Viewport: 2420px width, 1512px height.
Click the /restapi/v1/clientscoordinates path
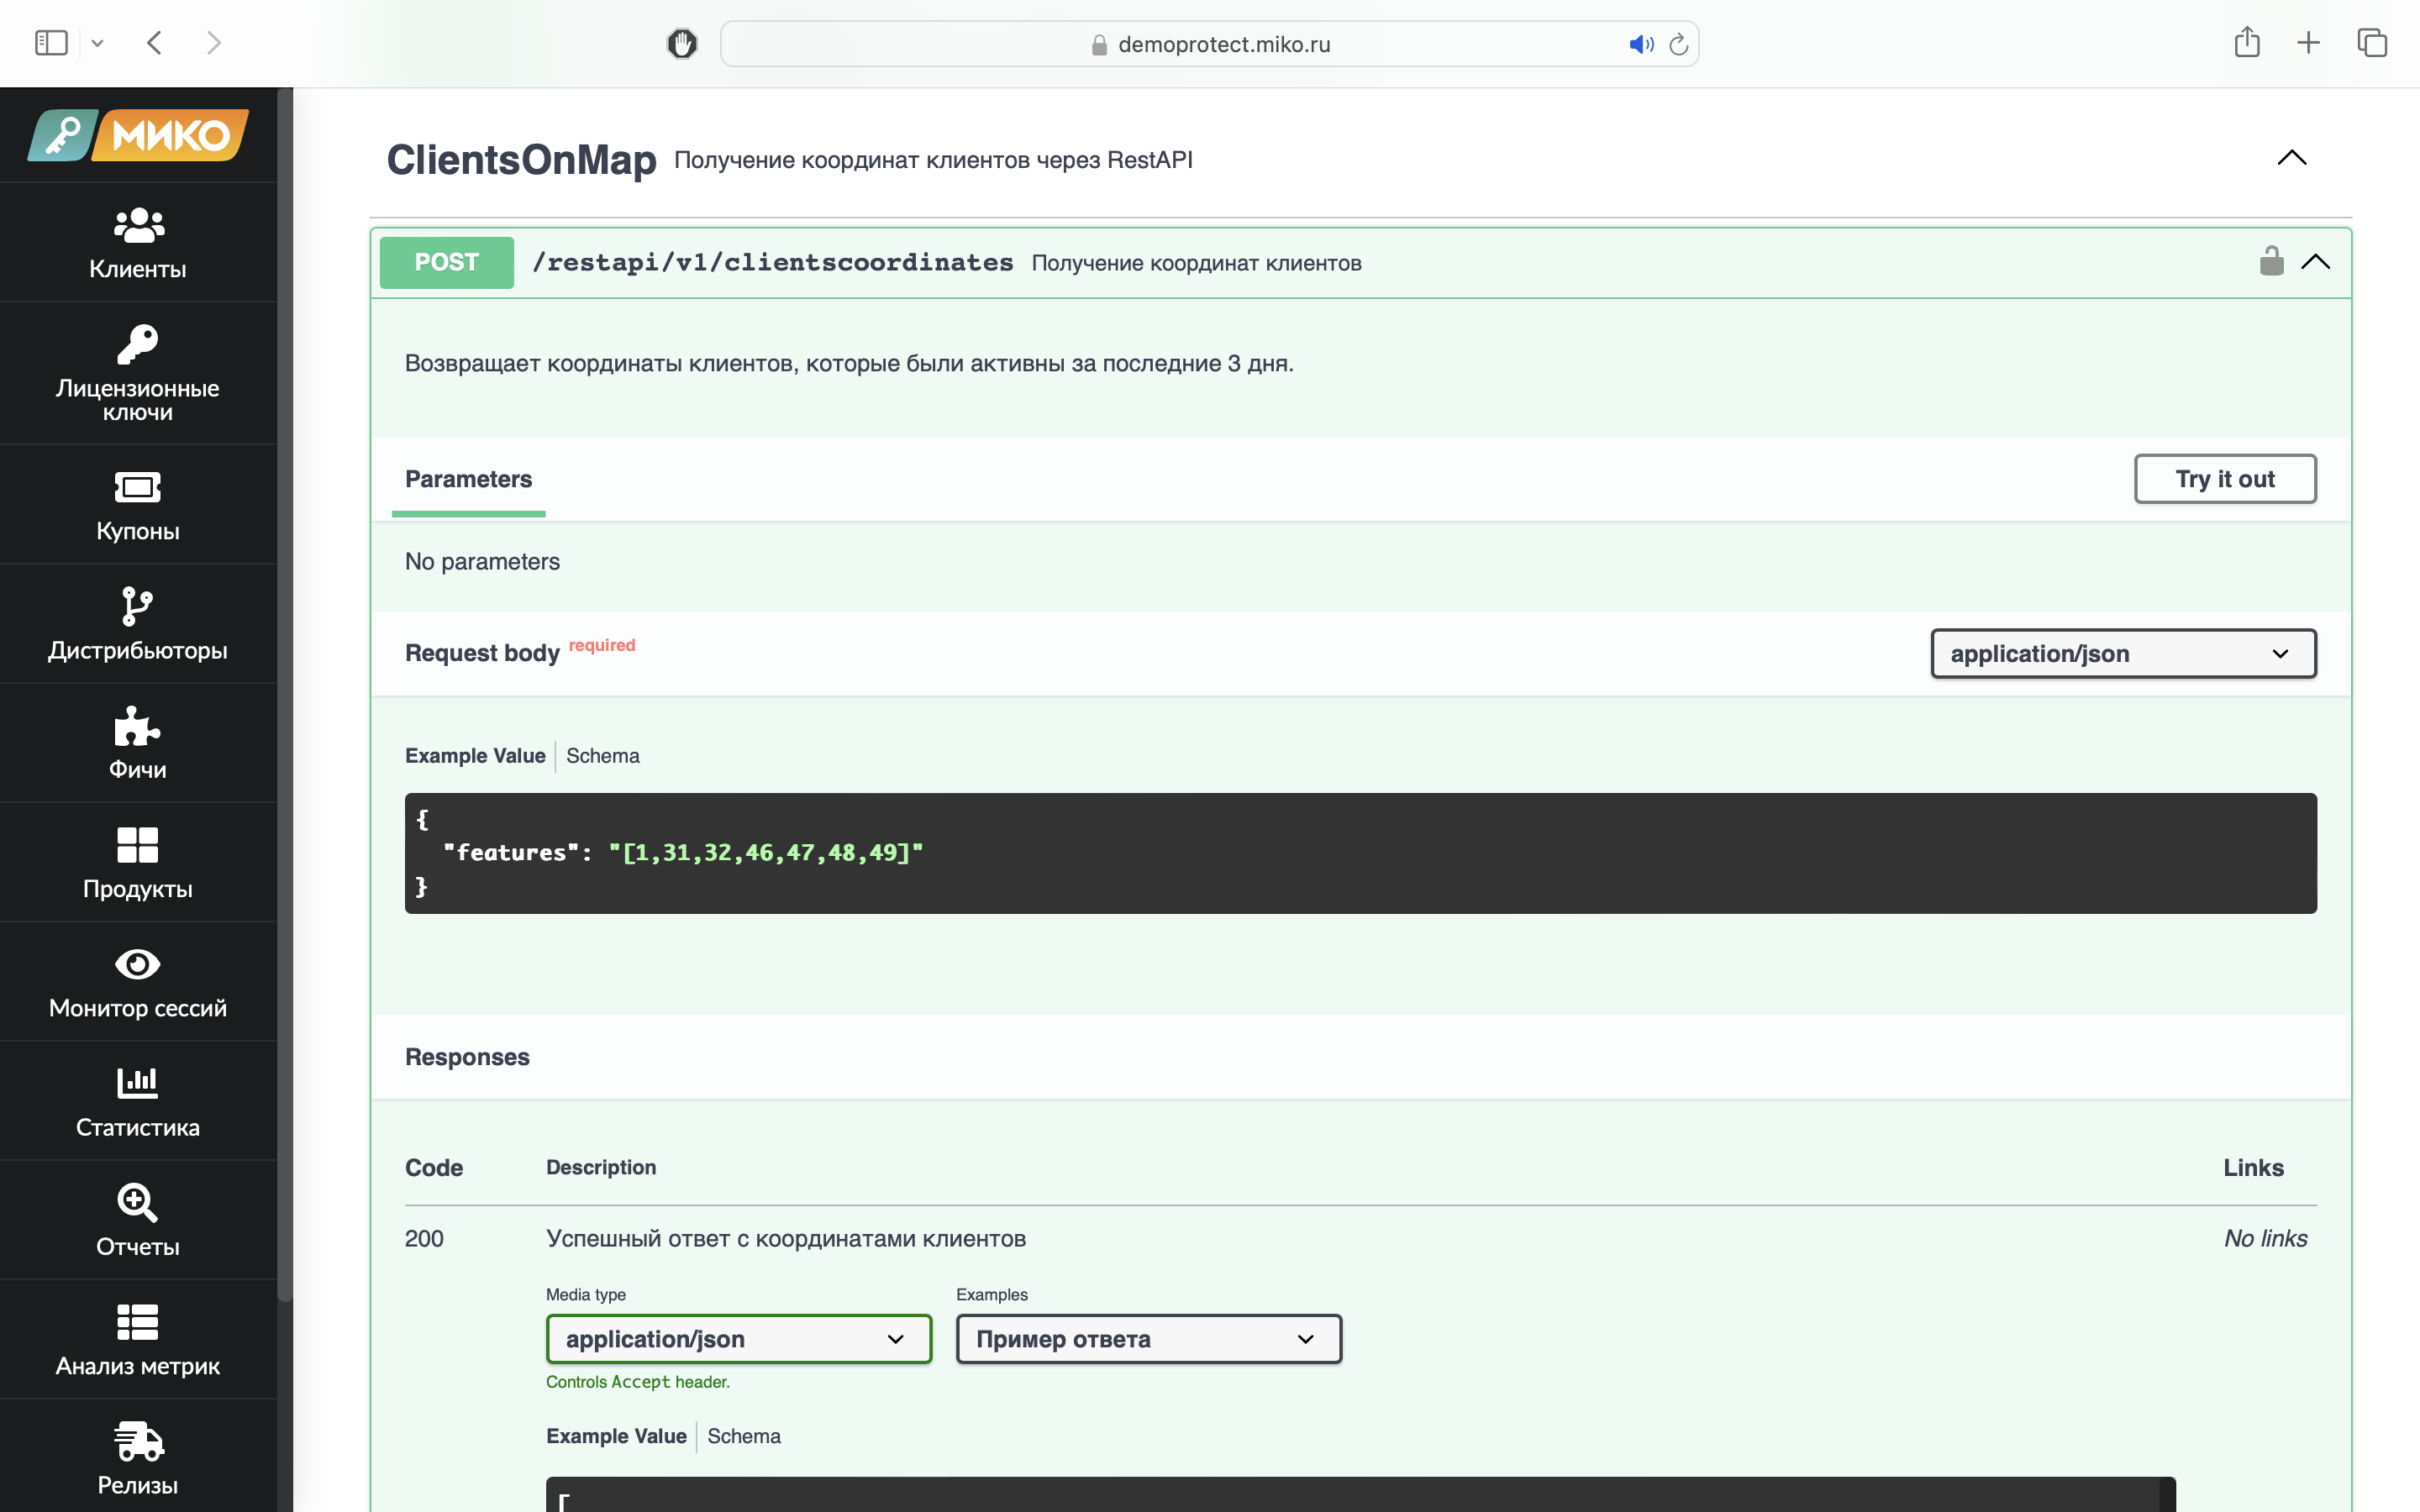pos(773,262)
